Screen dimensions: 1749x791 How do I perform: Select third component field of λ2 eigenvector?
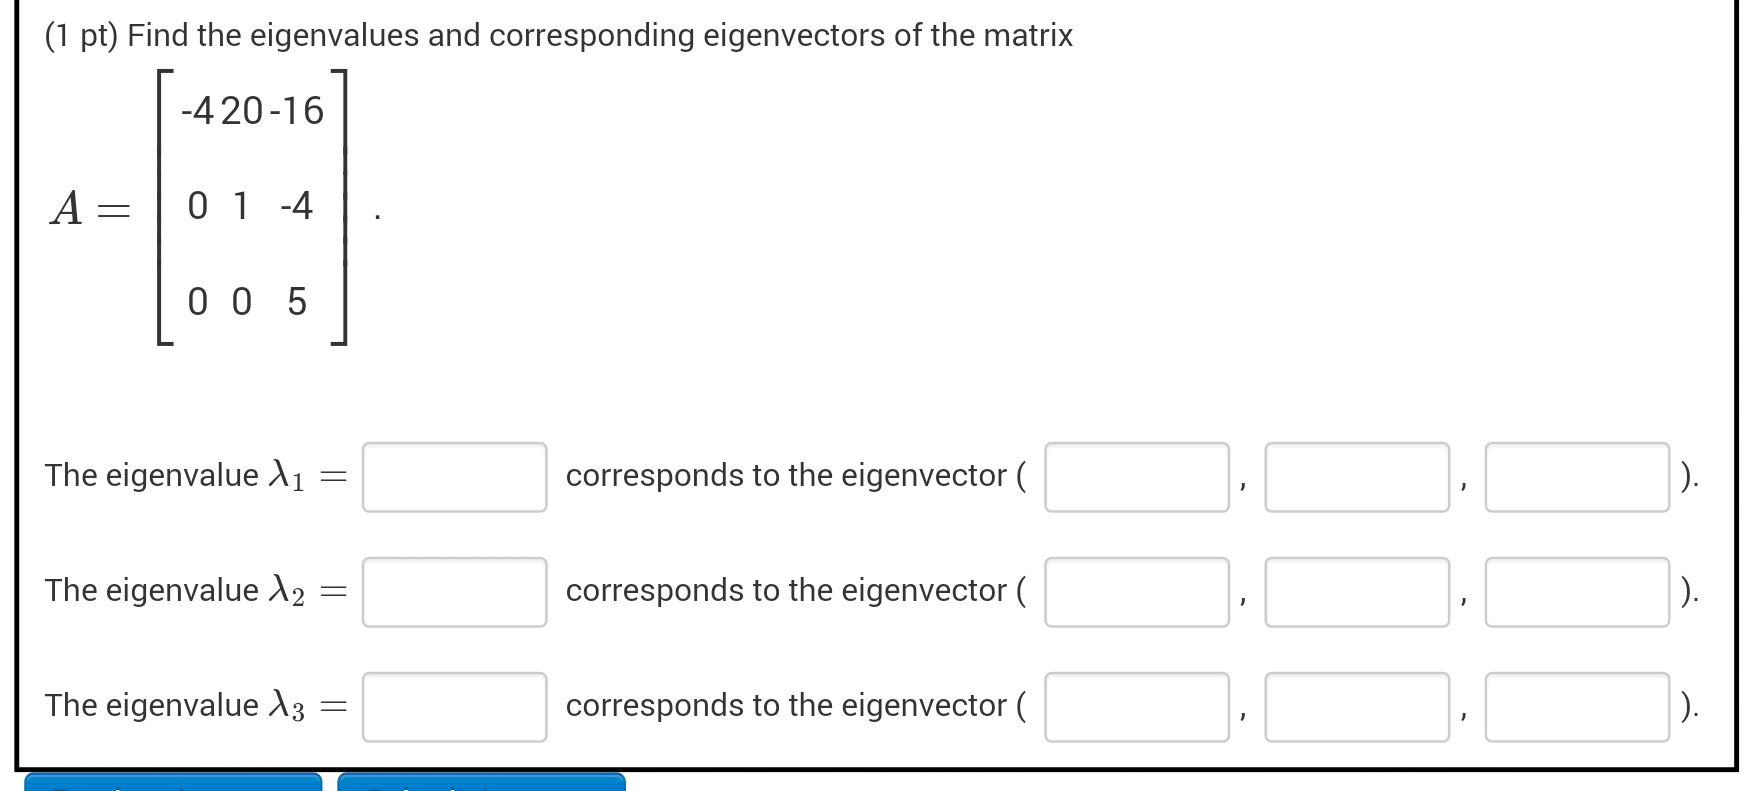coord(1577,592)
